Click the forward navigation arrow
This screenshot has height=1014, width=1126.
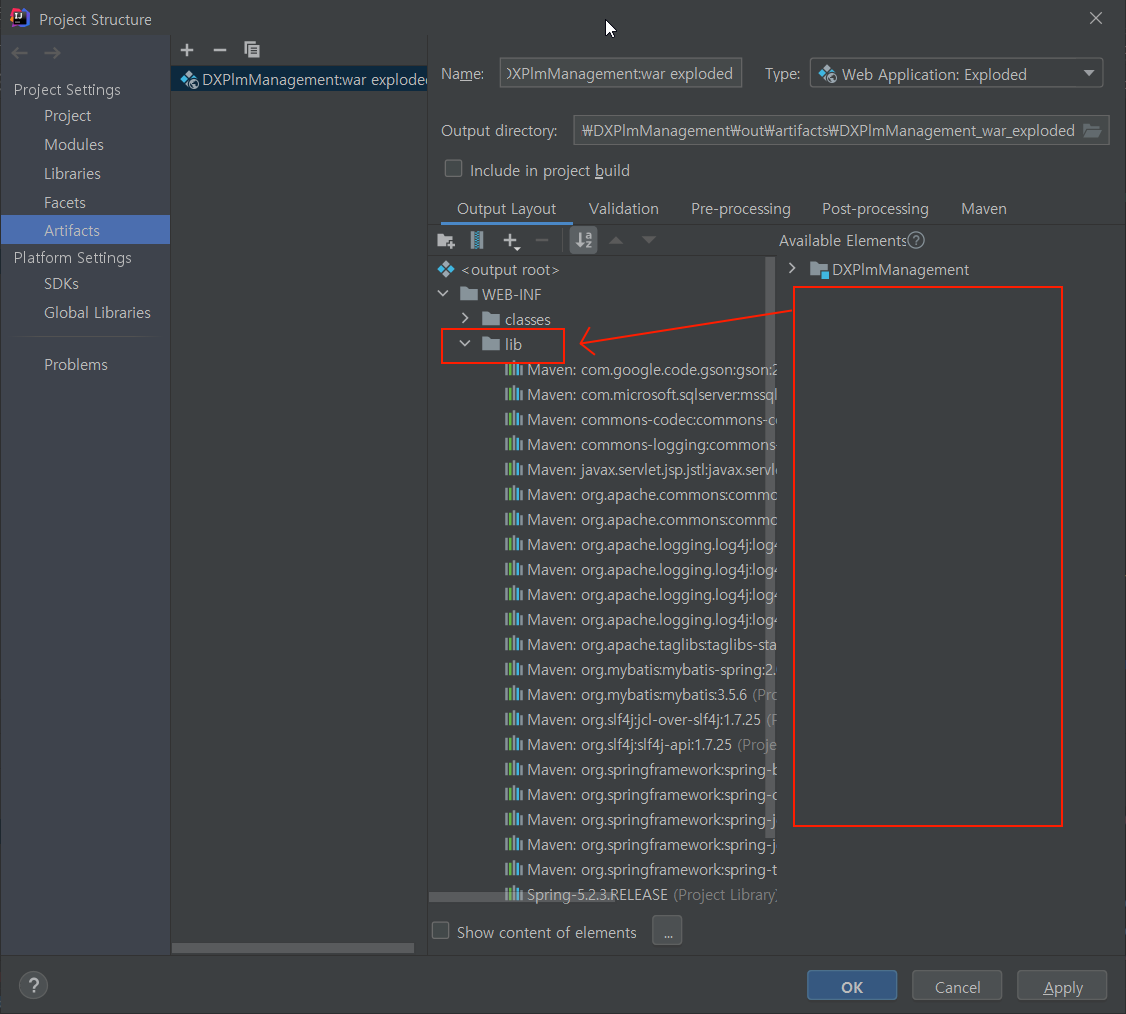[x=52, y=53]
